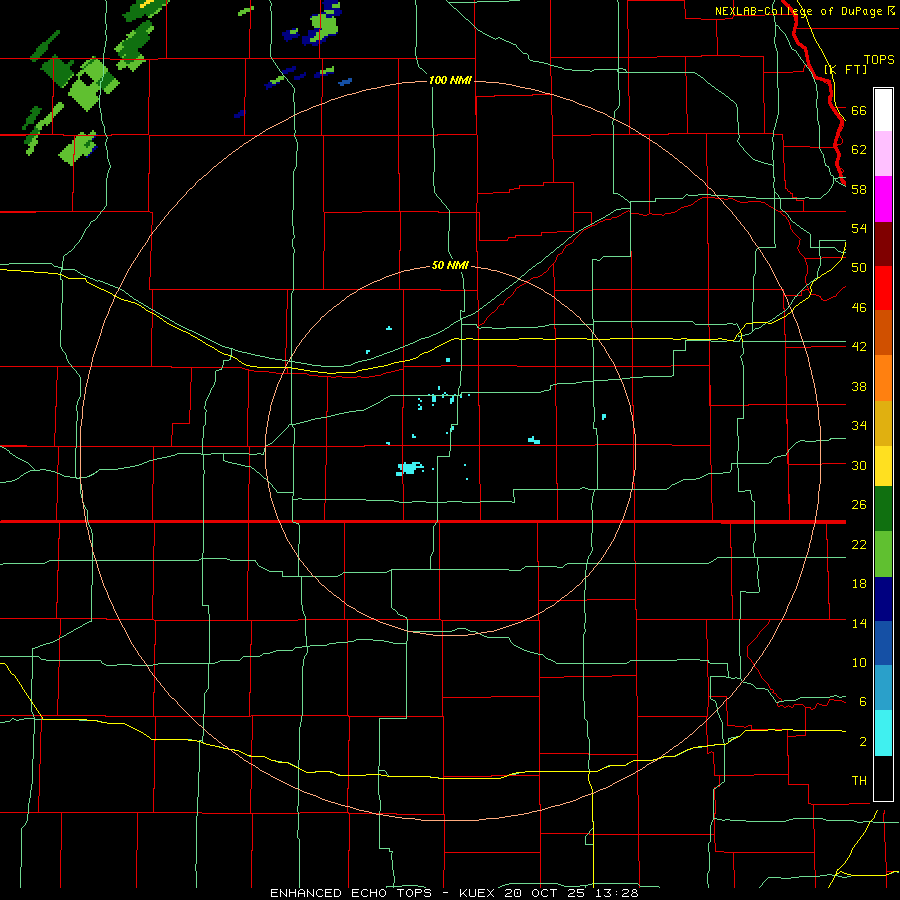The width and height of the screenshot is (900, 900).
Task: Click the TH legend label
Action: tap(859, 780)
